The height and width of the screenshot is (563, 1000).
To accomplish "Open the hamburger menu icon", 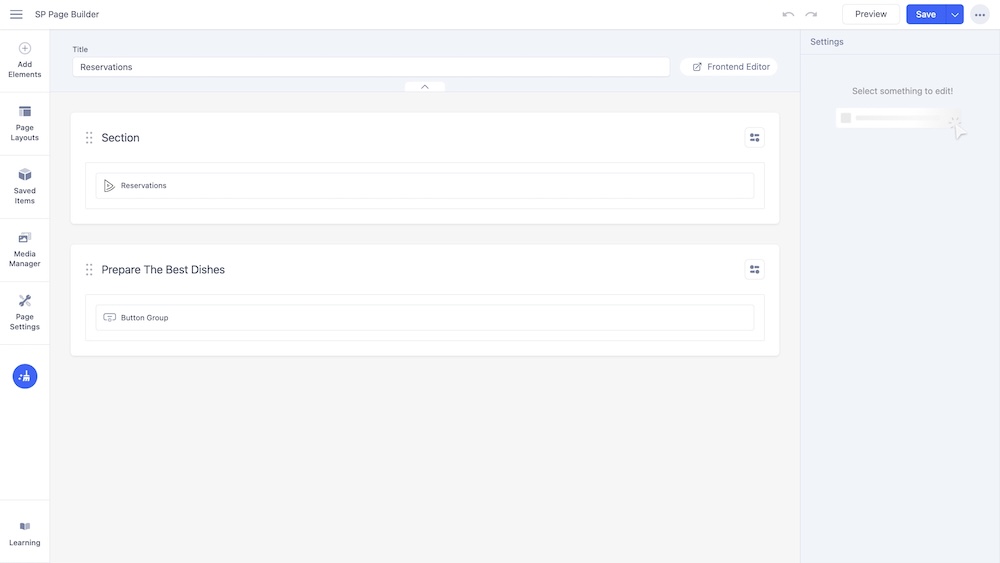I will pyautogui.click(x=16, y=14).
